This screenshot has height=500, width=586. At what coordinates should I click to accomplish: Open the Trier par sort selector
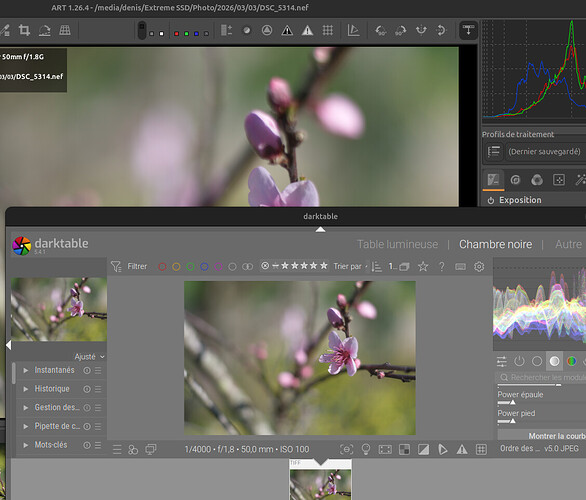click(x=350, y=266)
